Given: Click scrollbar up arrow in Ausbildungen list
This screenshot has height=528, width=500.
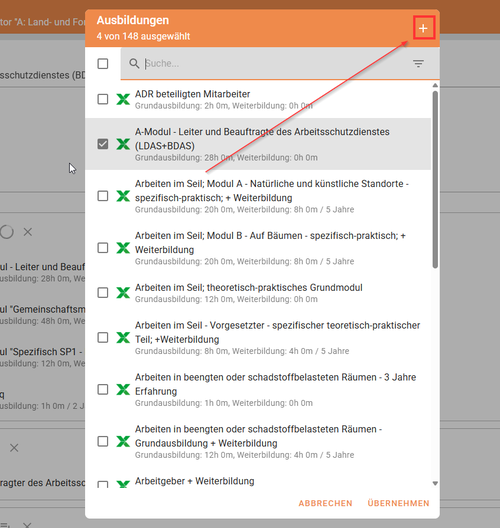Looking at the screenshot, I should click(x=435, y=86).
